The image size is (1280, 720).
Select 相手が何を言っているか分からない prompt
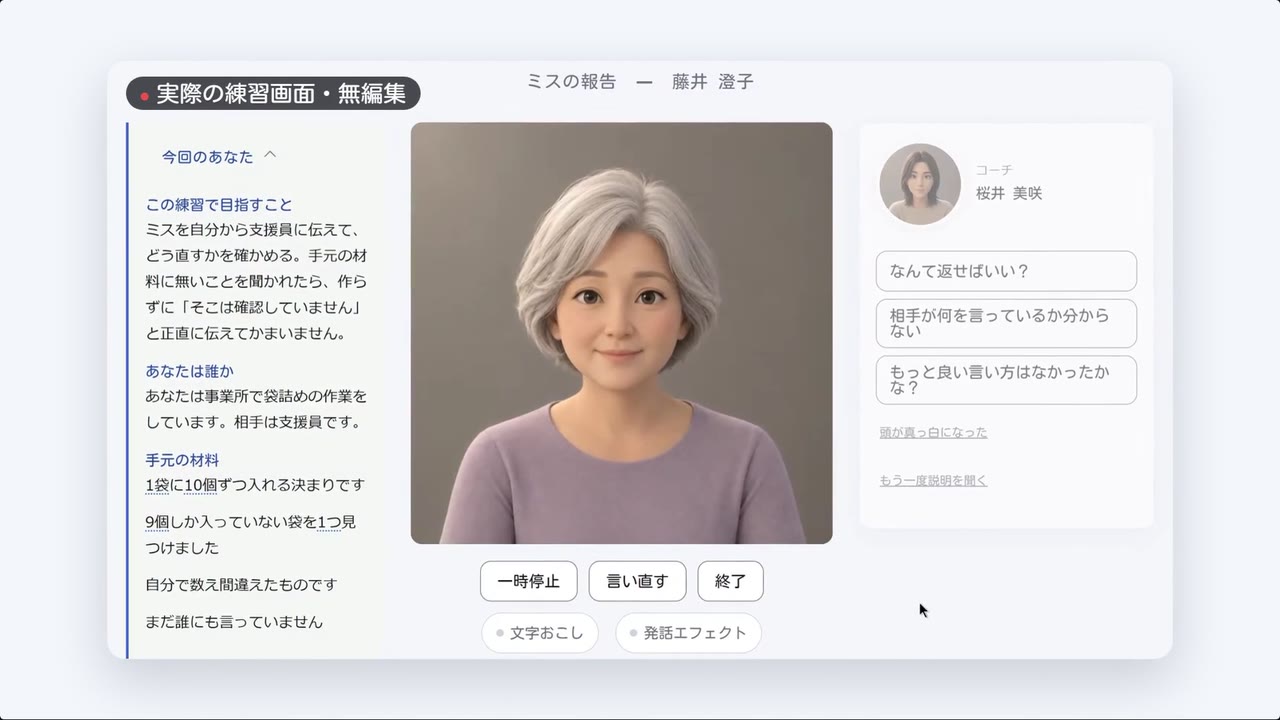[x=1006, y=323]
